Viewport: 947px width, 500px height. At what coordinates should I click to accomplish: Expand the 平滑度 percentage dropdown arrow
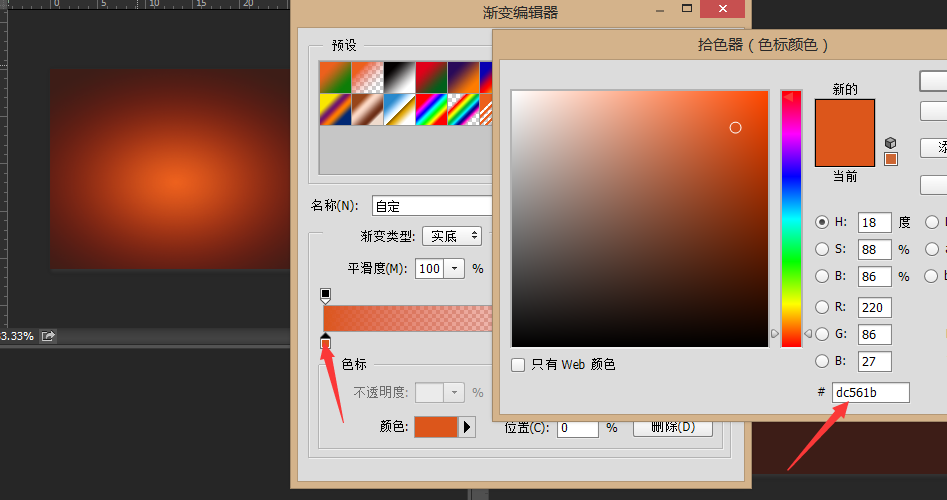[x=455, y=268]
